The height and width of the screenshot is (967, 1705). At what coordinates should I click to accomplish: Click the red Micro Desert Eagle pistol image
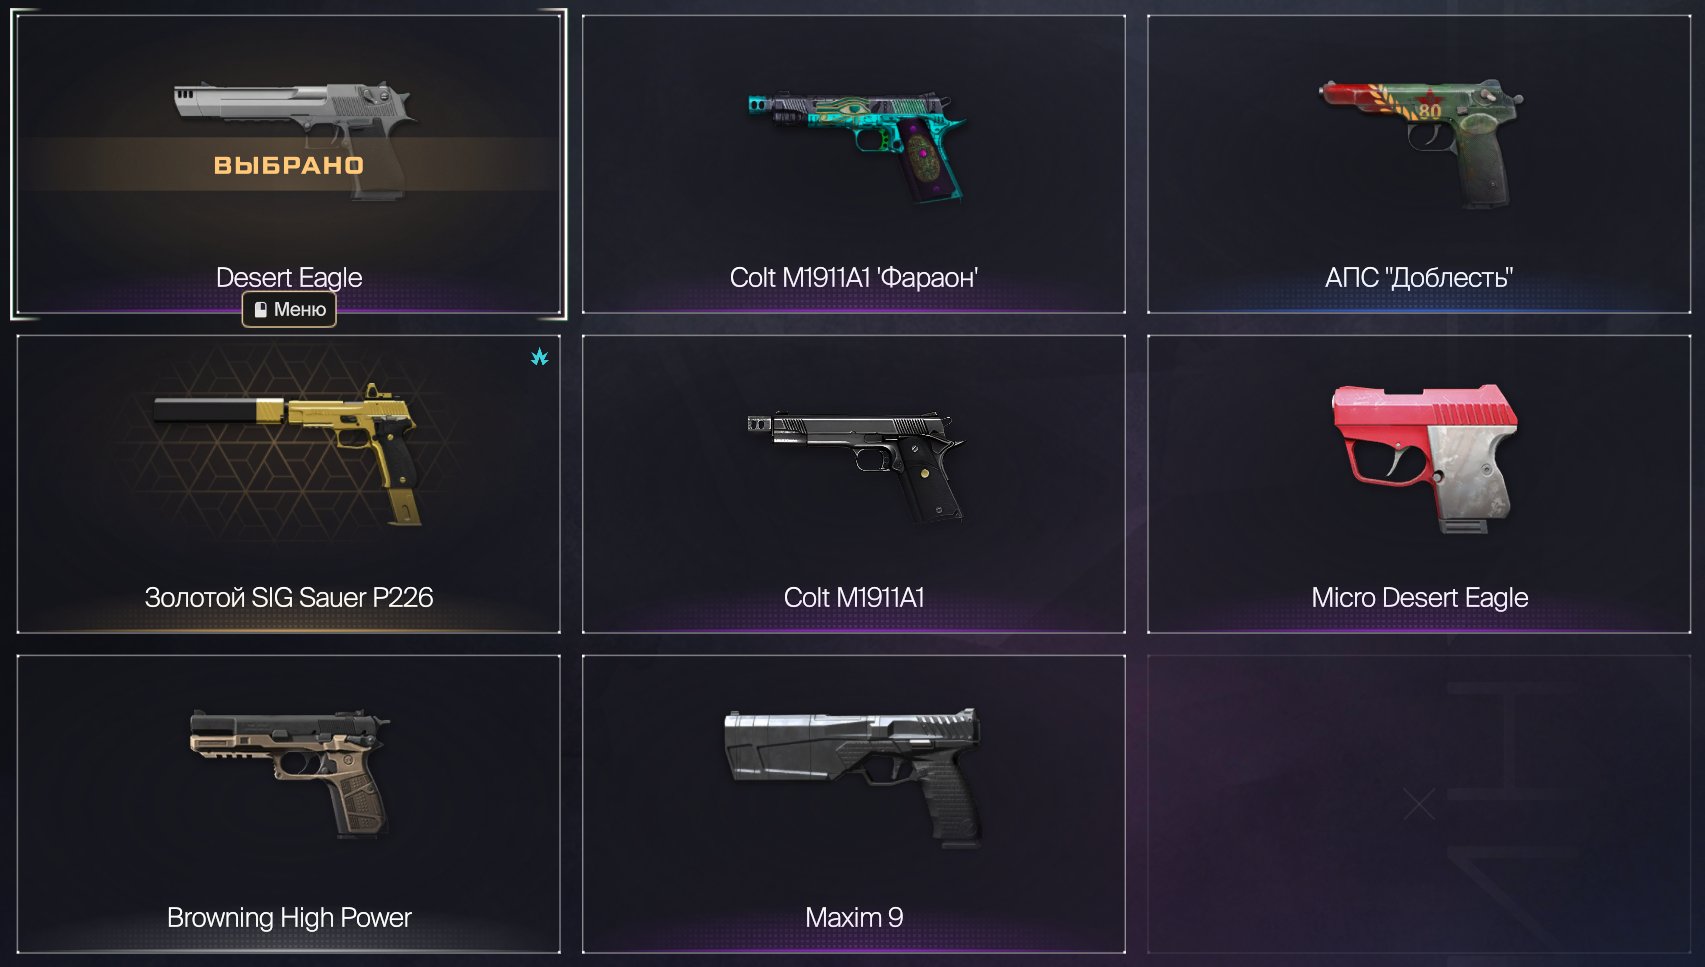click(x=1424, y=458)
